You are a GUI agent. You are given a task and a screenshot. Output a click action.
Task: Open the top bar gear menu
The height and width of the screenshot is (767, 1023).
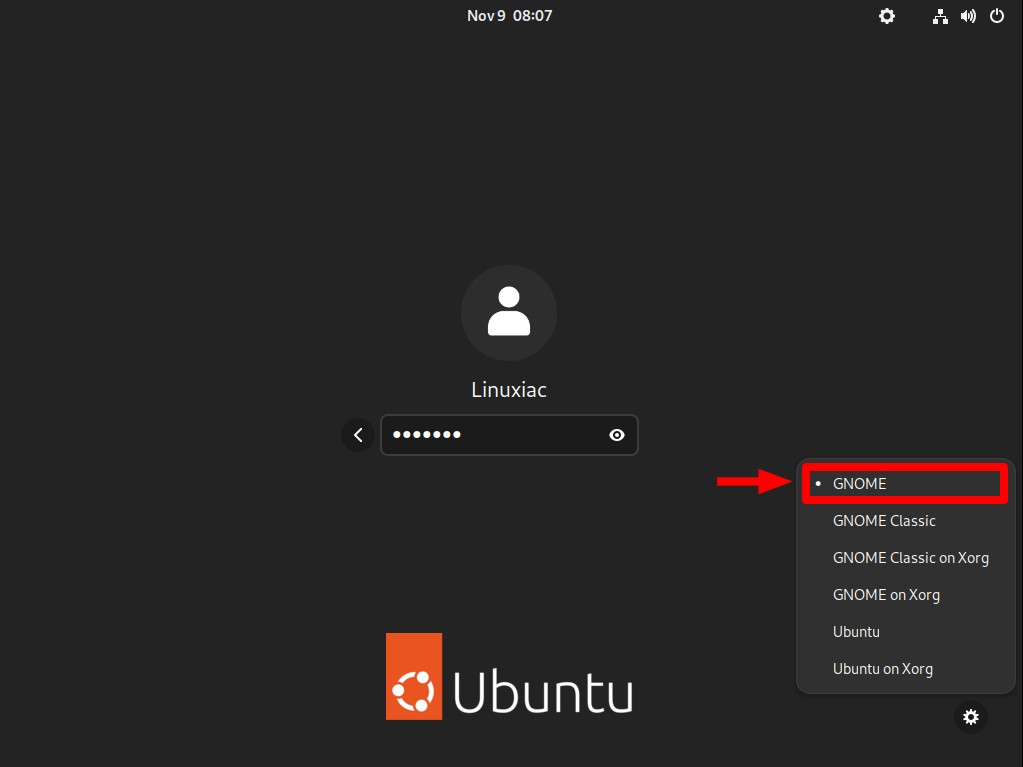pos(887,16)
